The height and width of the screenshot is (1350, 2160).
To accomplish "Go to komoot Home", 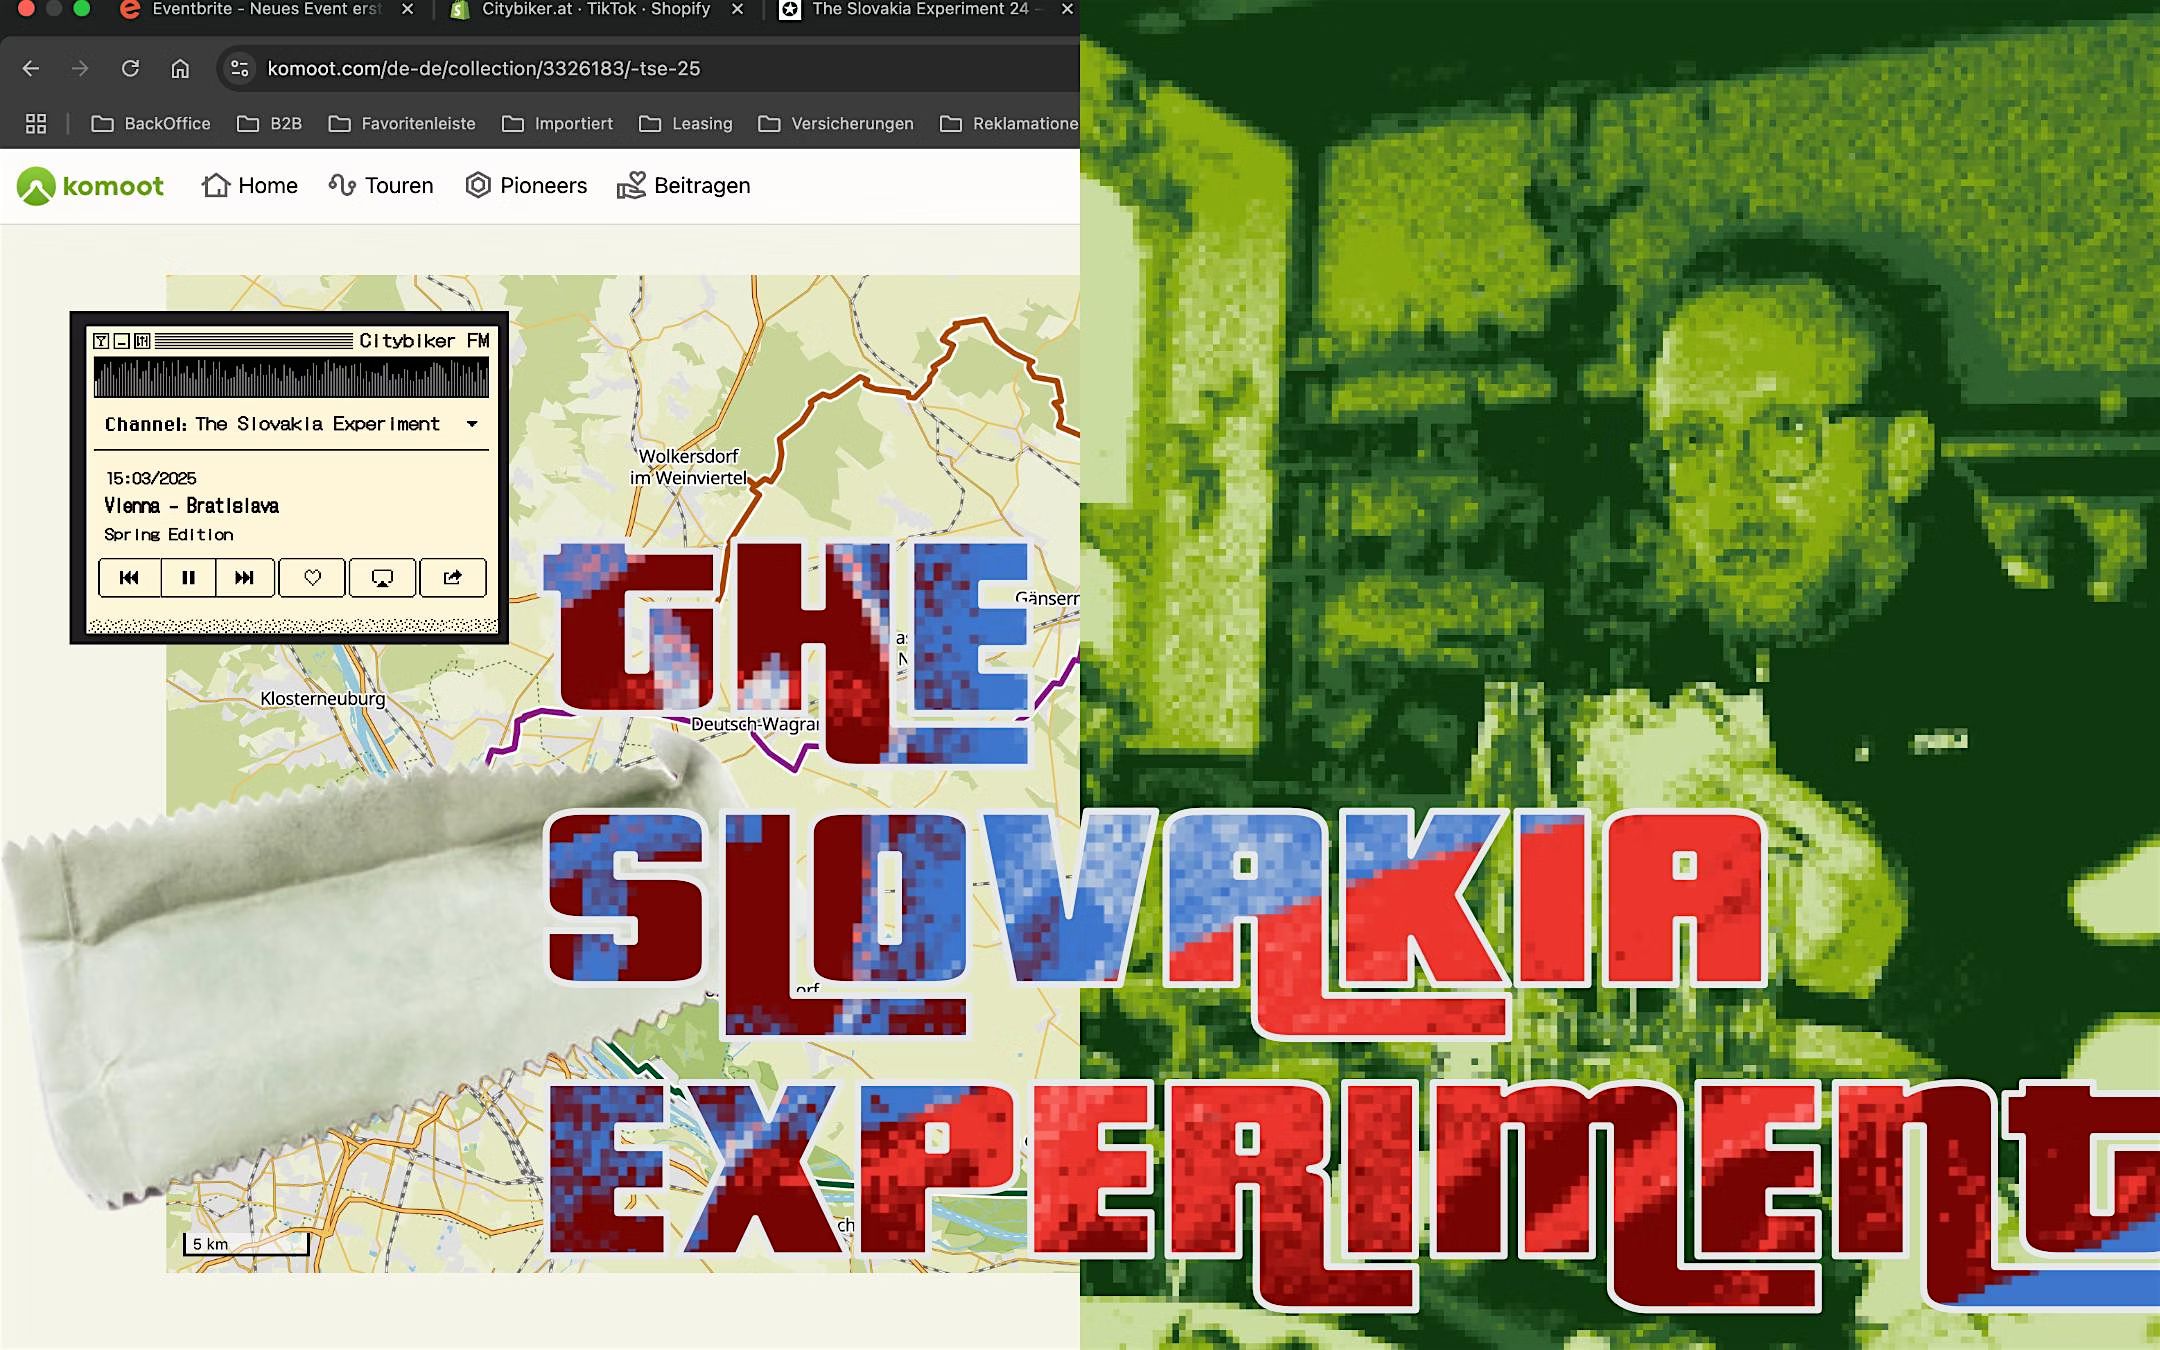I will coord(250,186).
